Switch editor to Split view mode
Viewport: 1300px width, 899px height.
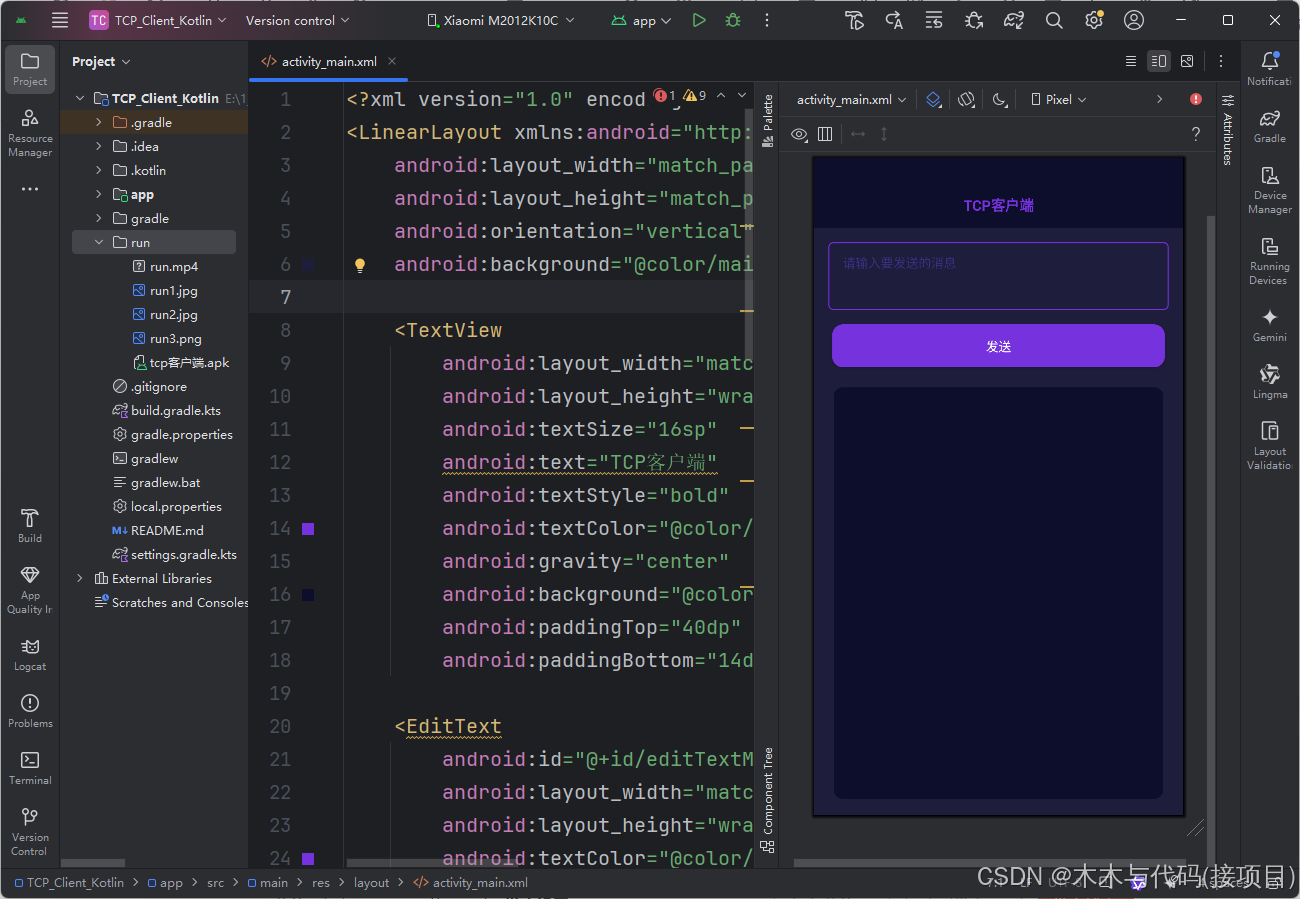click(1158, 60)
